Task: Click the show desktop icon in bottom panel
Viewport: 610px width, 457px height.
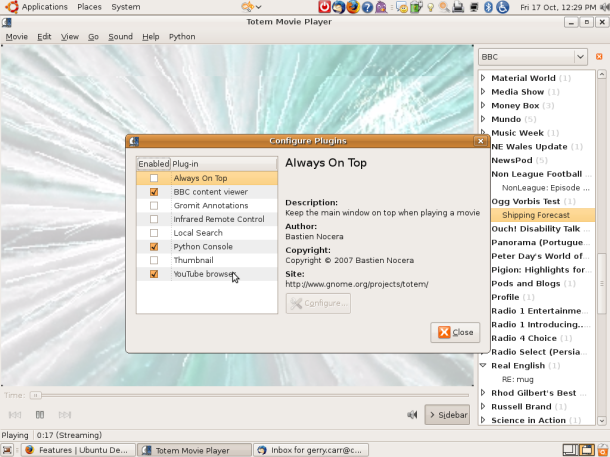Action: [7, 450]
